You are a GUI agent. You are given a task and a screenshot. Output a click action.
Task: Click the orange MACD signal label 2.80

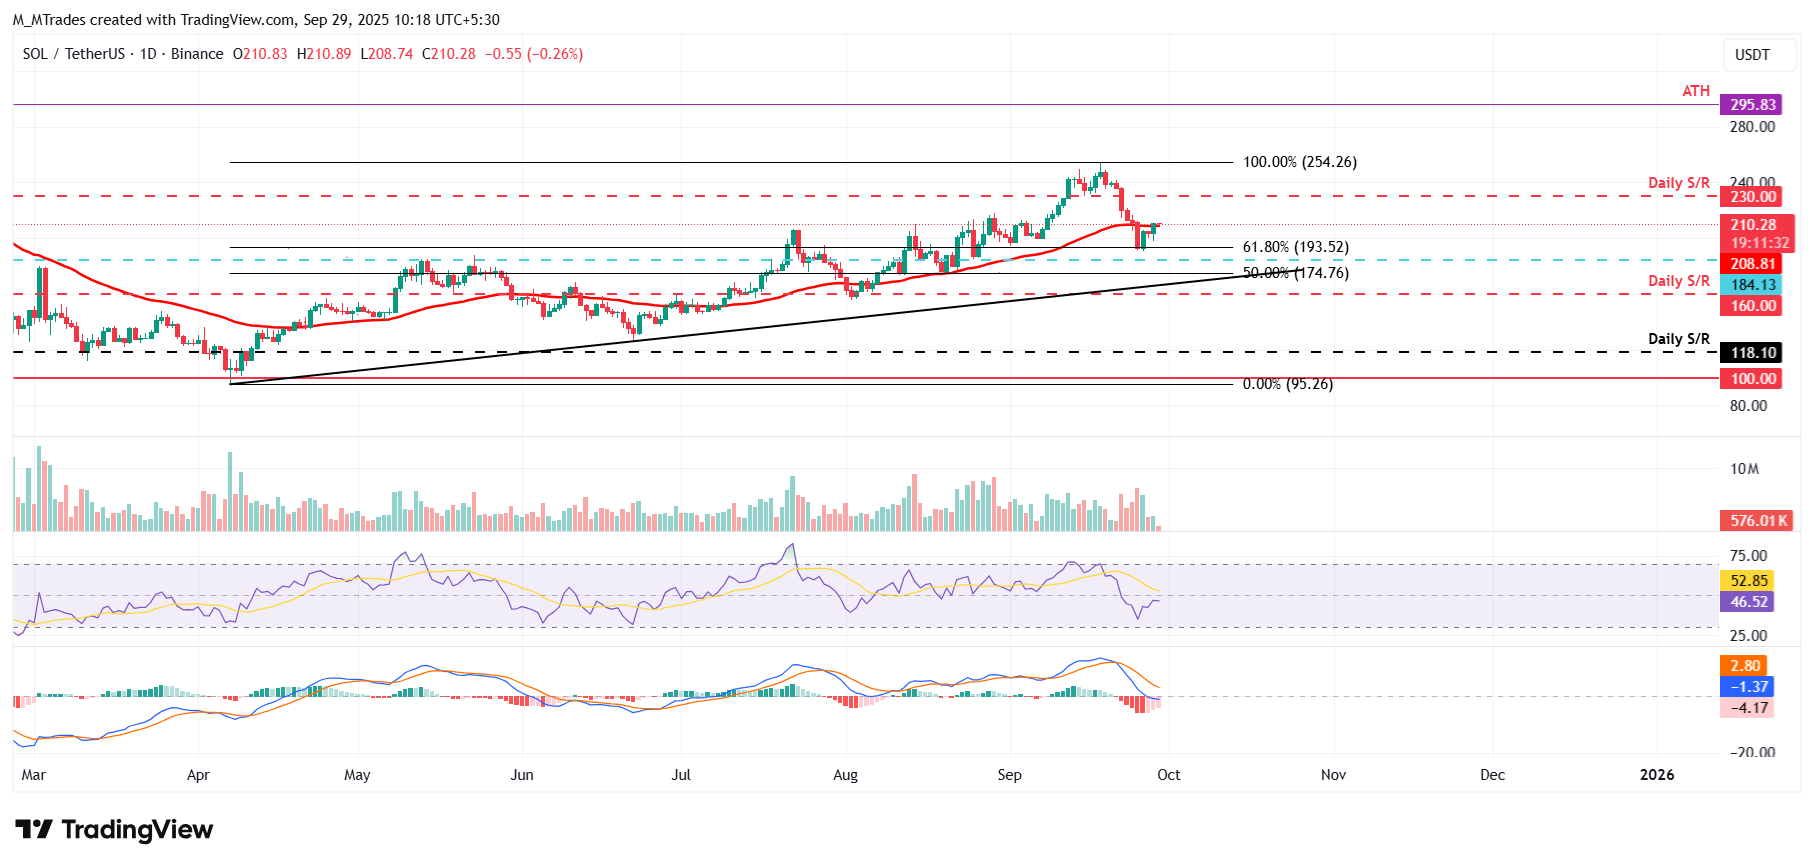tap(1745, 666)
